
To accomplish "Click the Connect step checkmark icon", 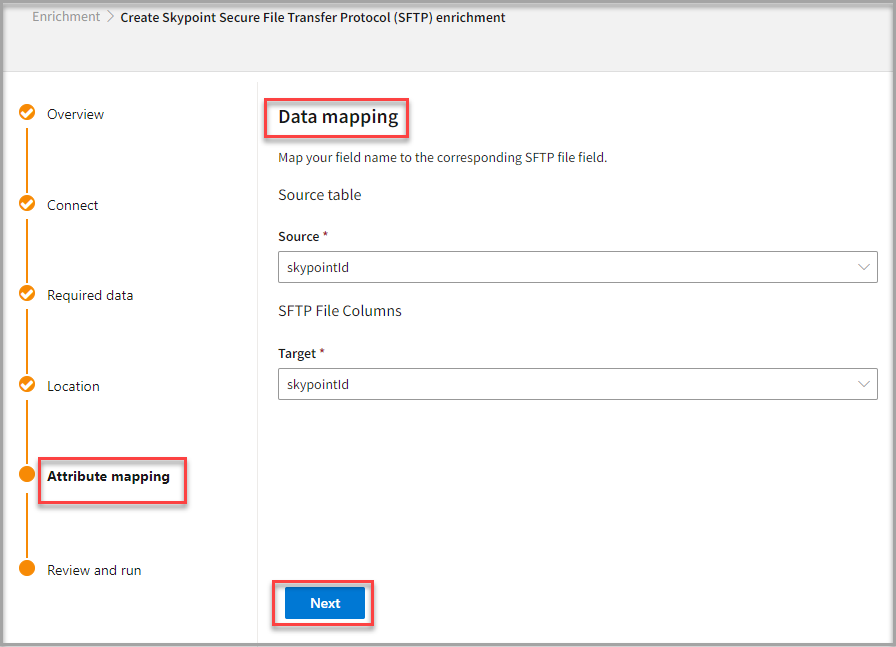I will (27, 204).
